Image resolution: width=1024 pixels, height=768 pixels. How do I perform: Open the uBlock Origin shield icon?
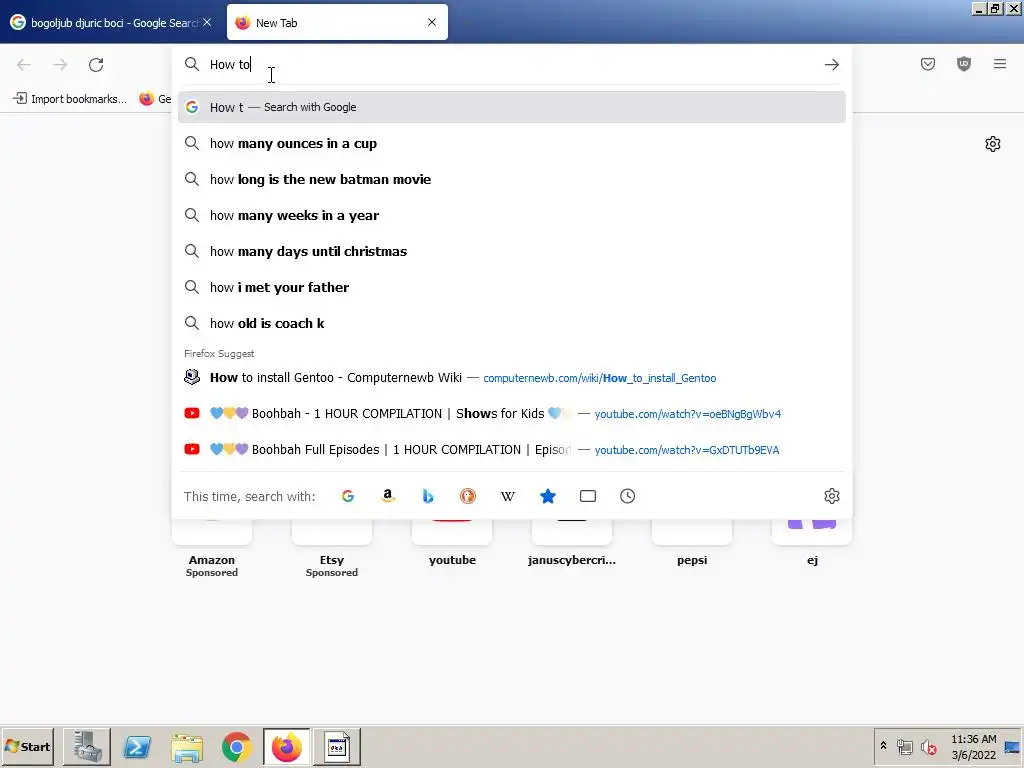click(x=963, y=64)
